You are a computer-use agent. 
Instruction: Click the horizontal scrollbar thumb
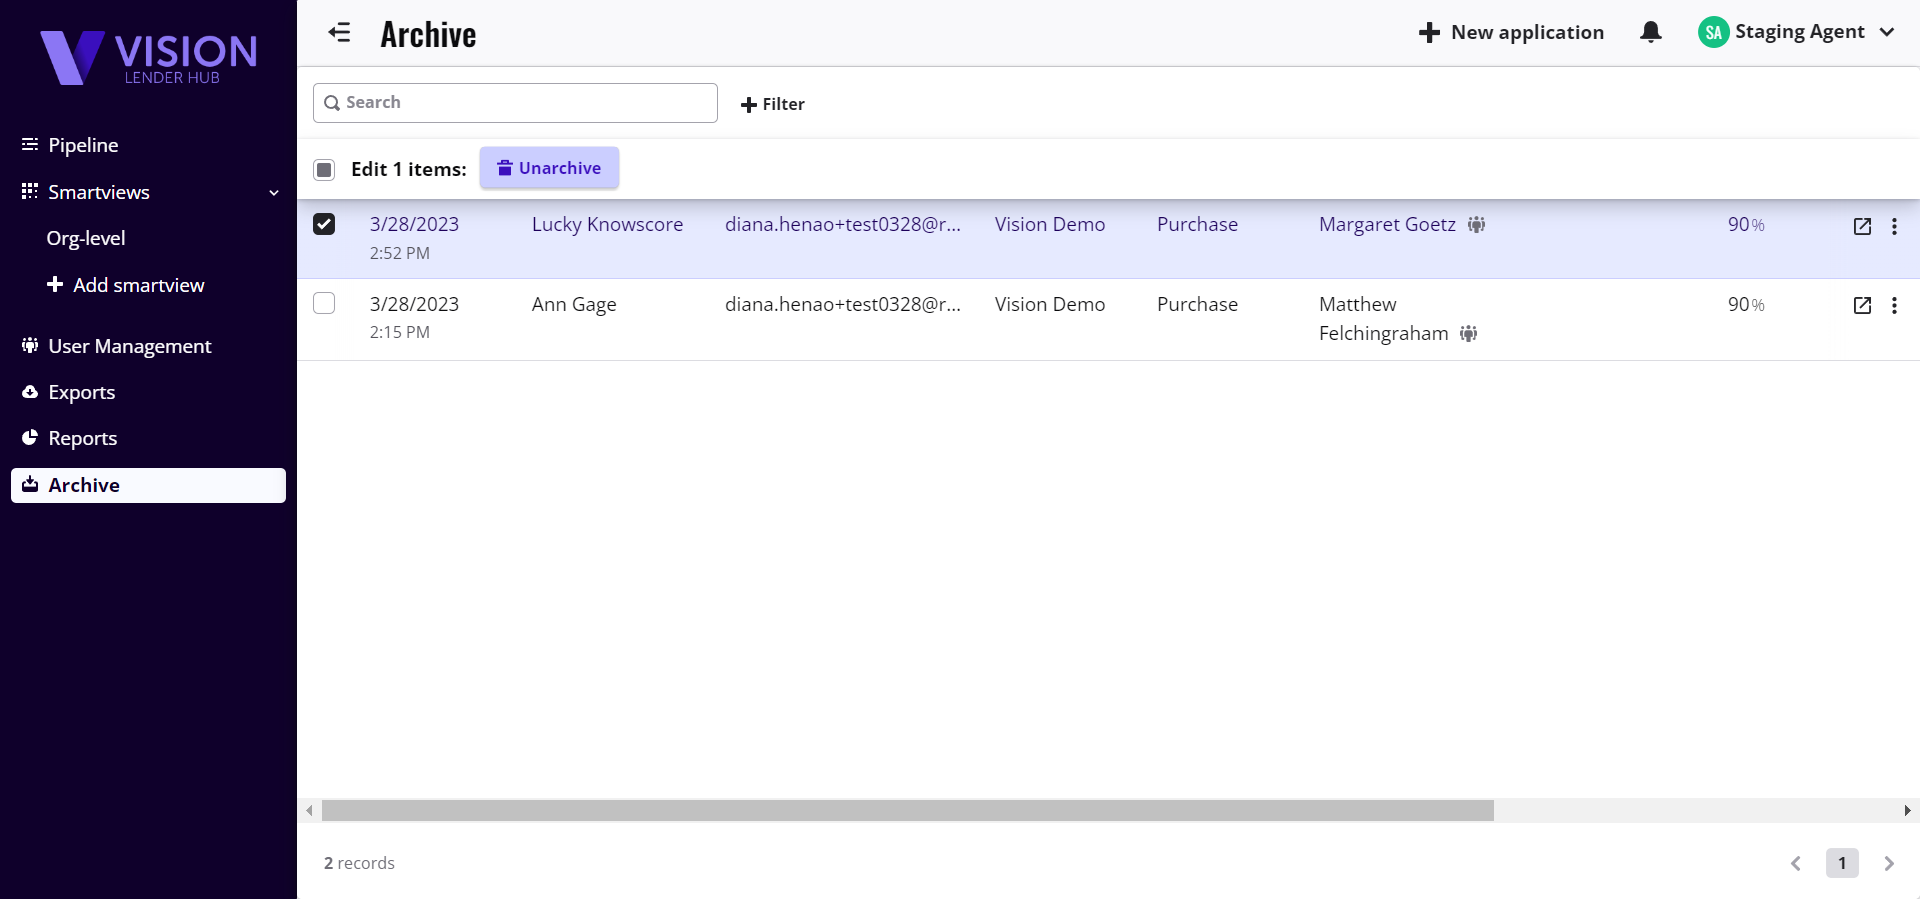click(907, 810)
